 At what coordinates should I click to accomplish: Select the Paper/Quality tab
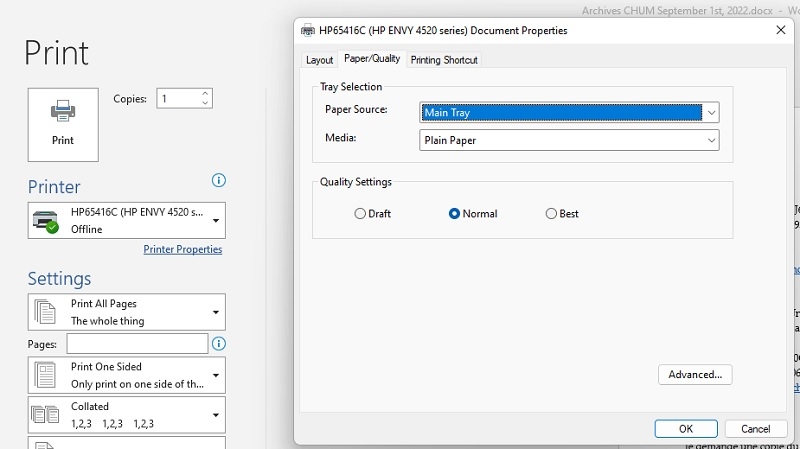coord(372,59)
